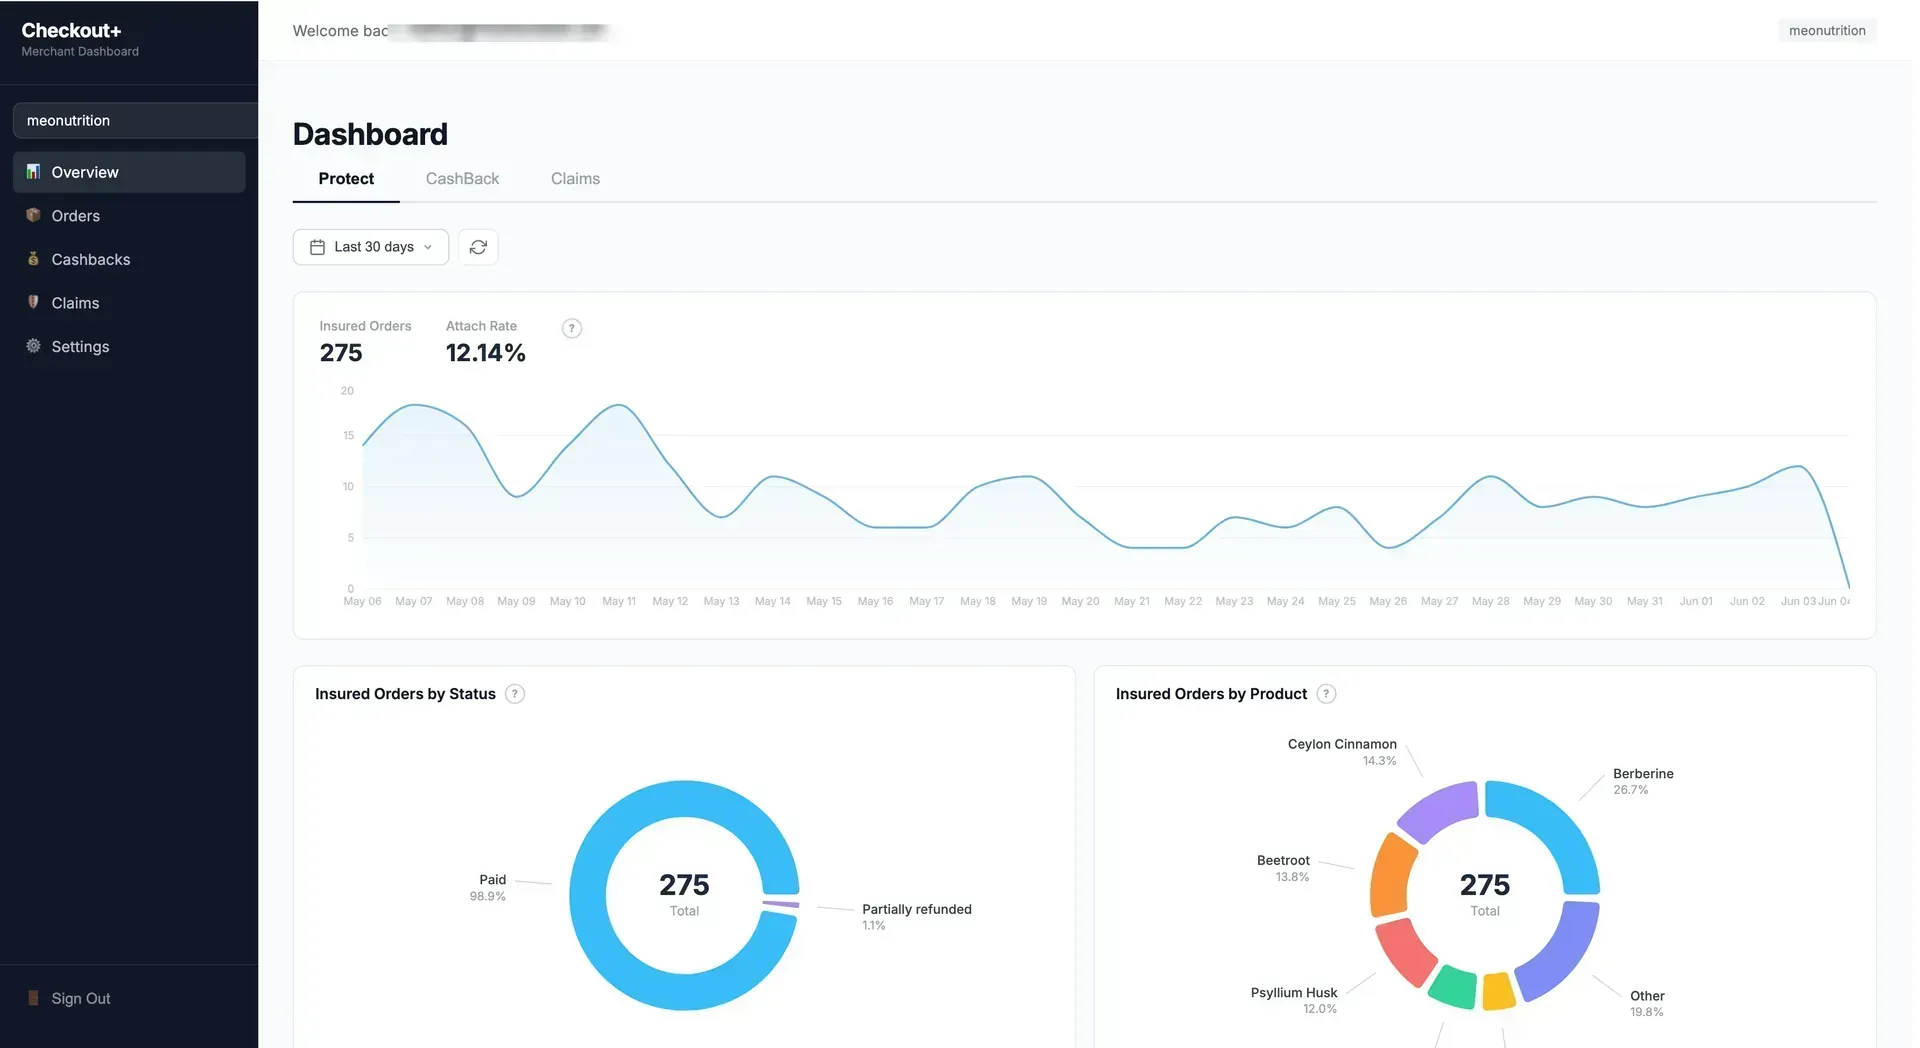The height and width of the screenshot is (1048, 1920).
Task: Switch to the Protect tab
Action: click(346, 179)
